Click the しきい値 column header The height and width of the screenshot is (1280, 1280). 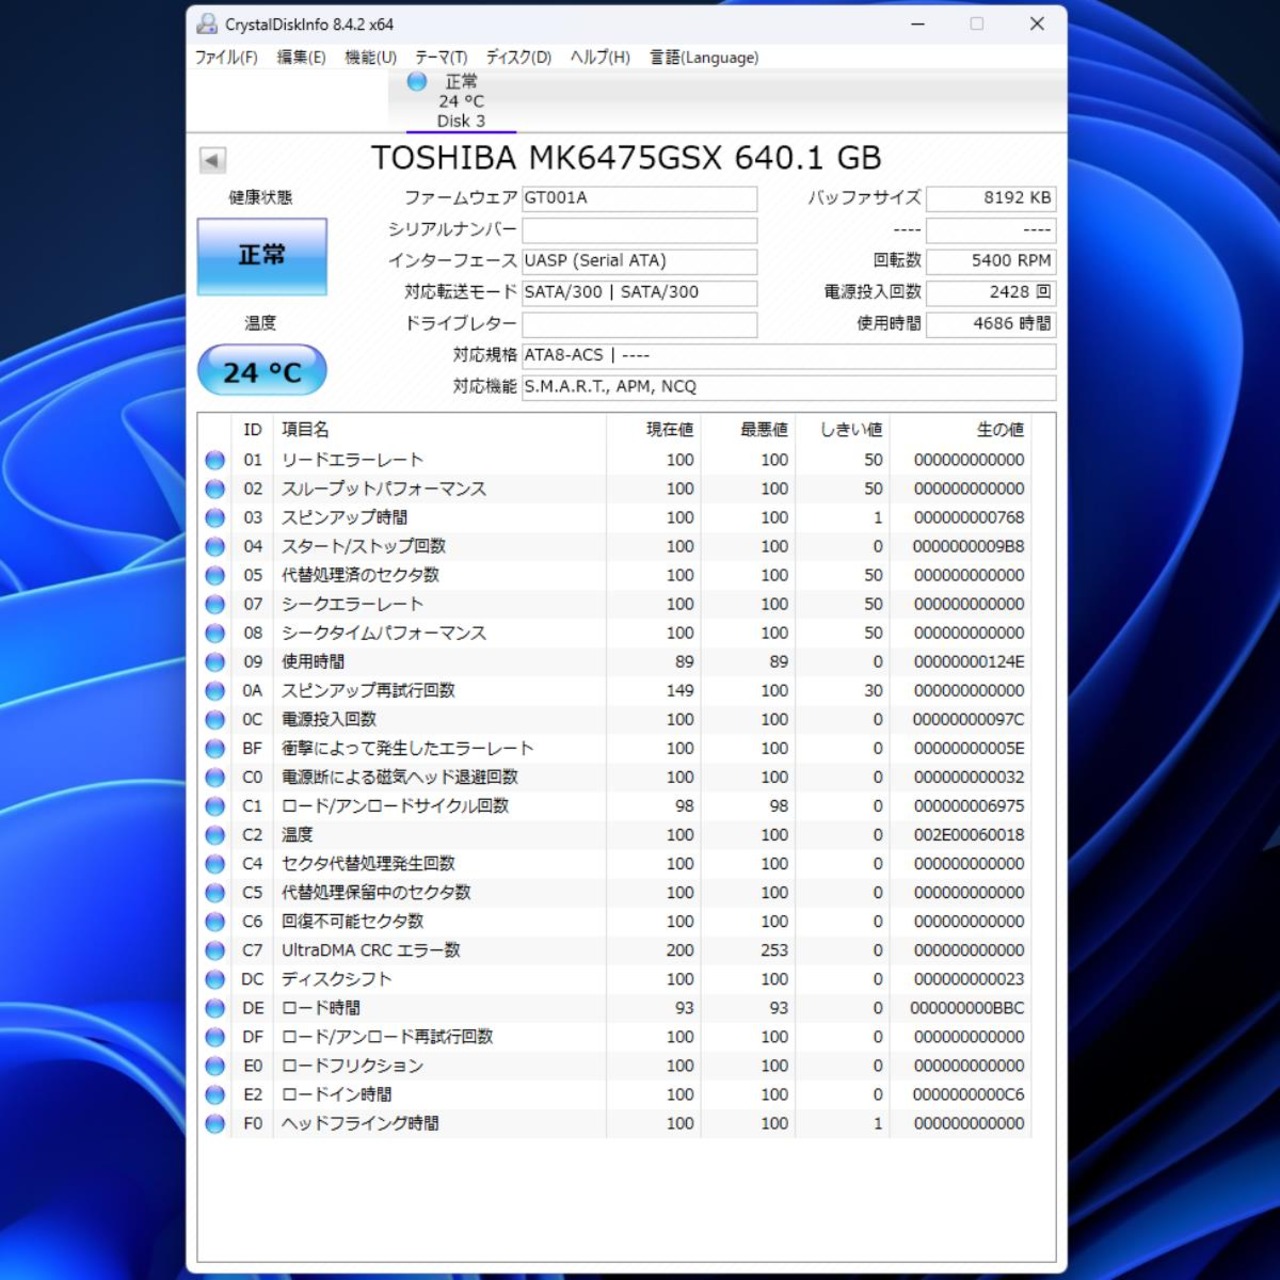pyautogui.click(x=842, y=430)
